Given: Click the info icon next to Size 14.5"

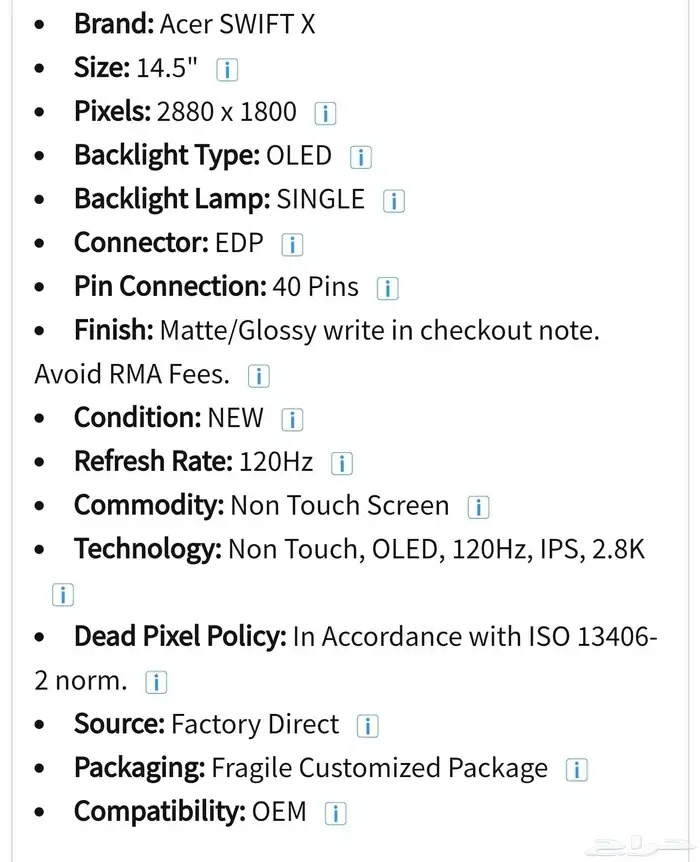Looking at the screenshot, I should tap(227, 70).
